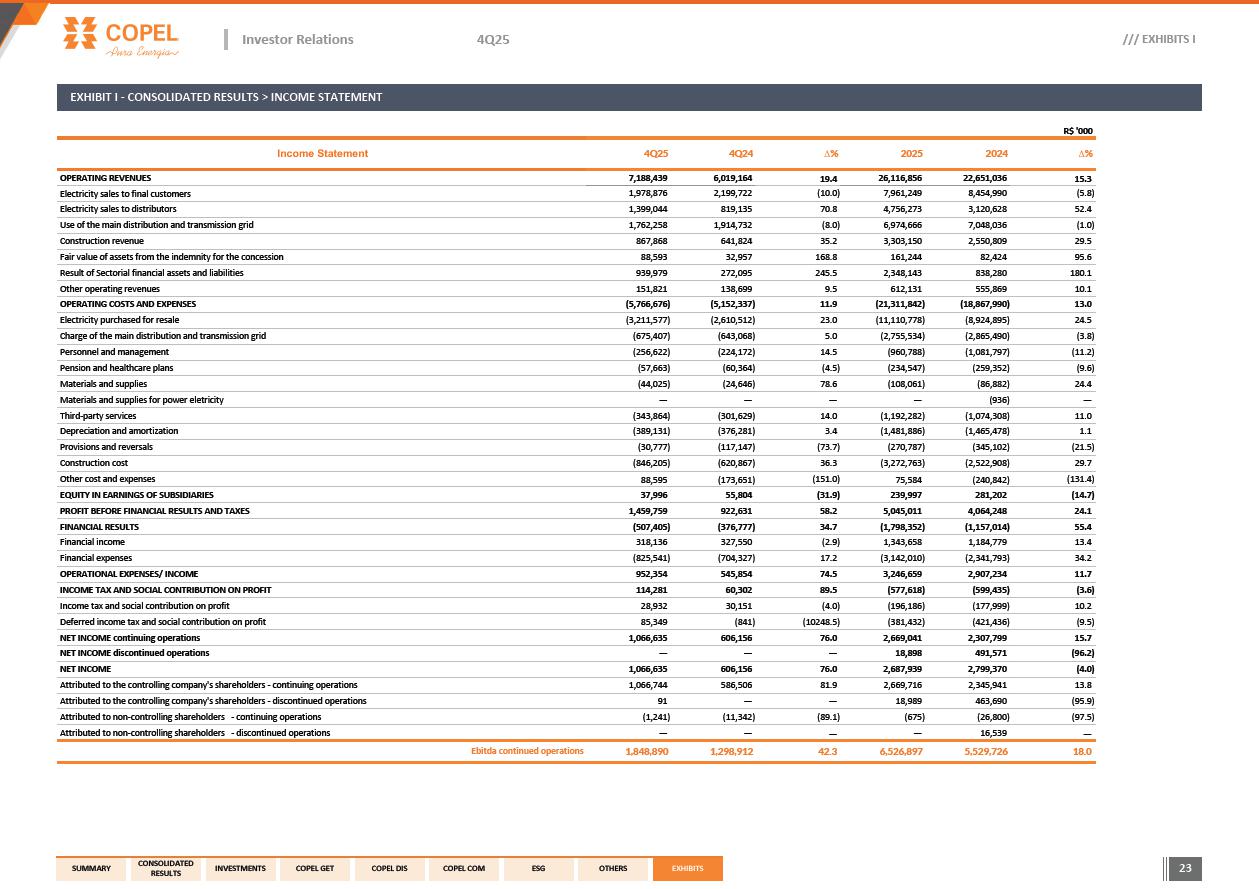Click the Exhibit I section title bar

pos(629,97)
